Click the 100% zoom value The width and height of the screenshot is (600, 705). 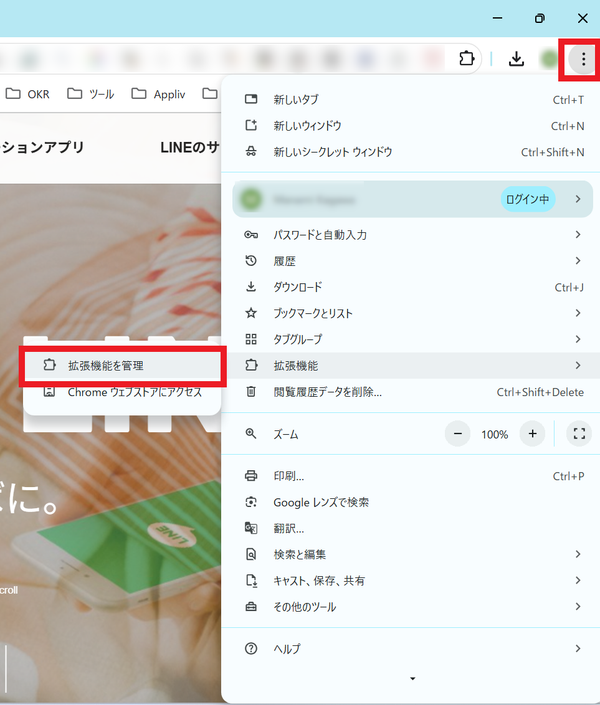point(495,434)
